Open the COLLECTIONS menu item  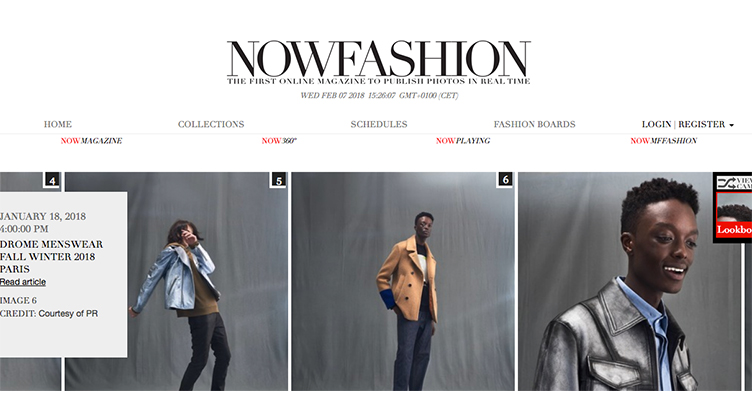(211, 124)
